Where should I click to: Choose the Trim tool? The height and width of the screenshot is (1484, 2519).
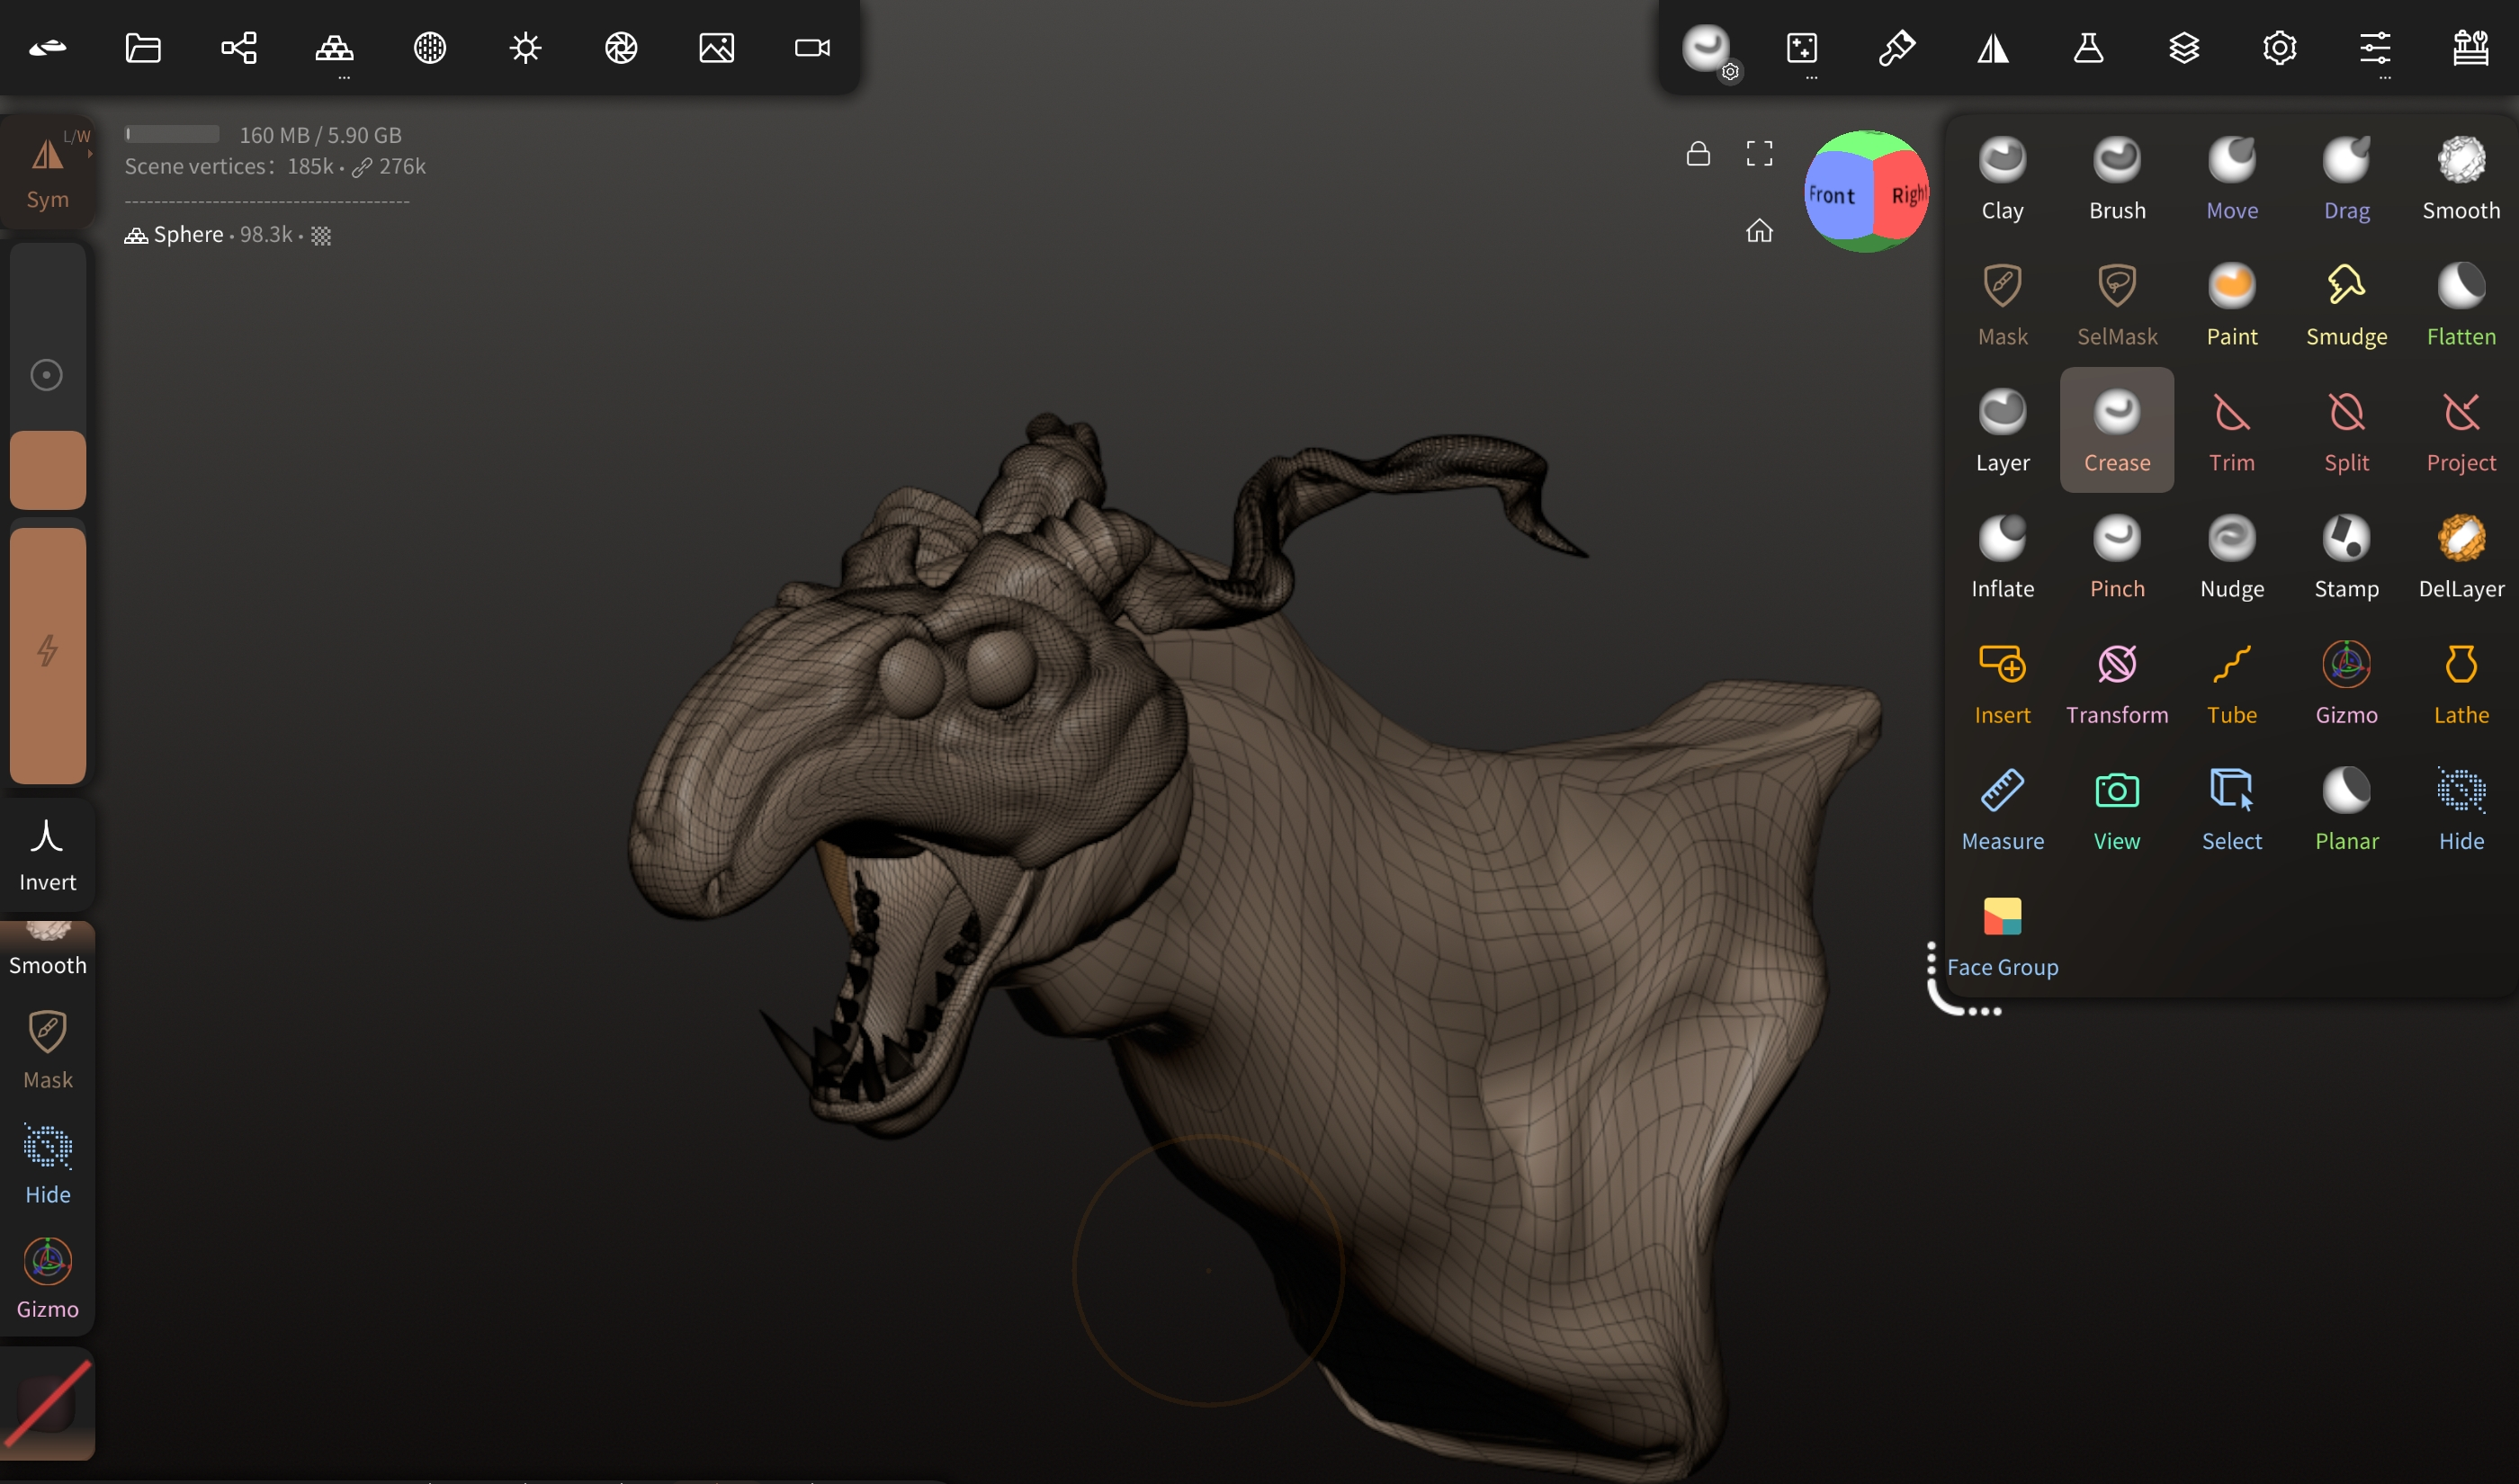point(2231,431)
